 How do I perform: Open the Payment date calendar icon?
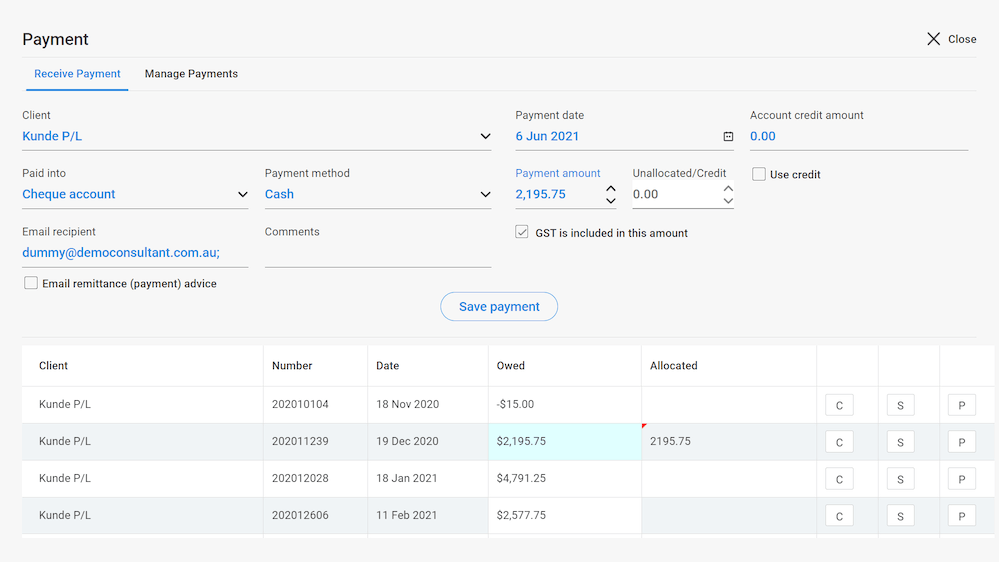(728, 136)
